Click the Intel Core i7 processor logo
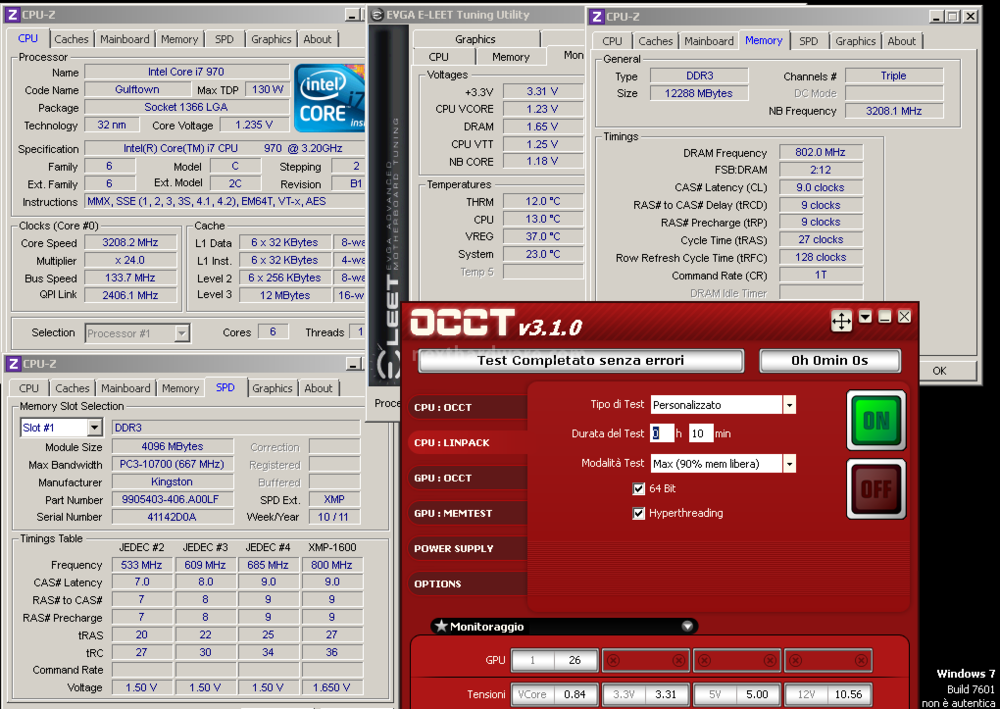1000x709 pixels. (x=329, y=98)
